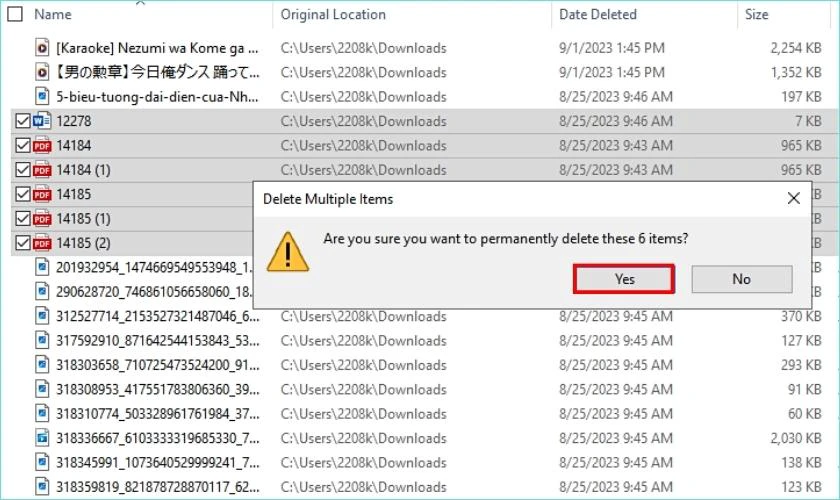Image resolution: width=840 pixels, height=500 pixels.
Task: Click the image icon of 317592910 file
Action: tap(42, 340)
